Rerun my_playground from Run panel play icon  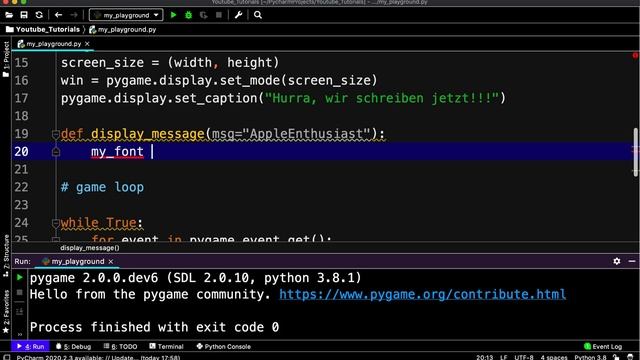[20, 278]
